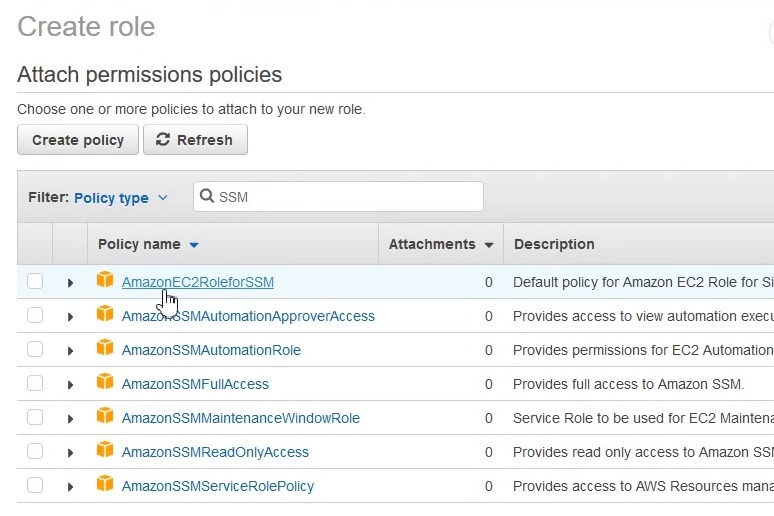The height and width of the screenshot is (516, 774).
Task: Click the policy icon beside AmazonSSMFullAccess
Action: point(105,382)
